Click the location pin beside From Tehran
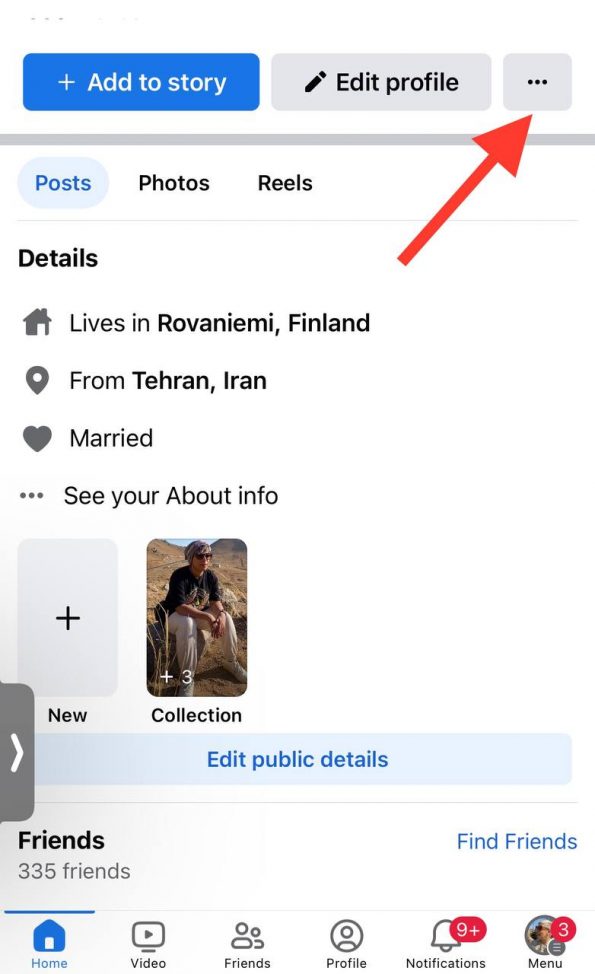Image resolution: width=595 pixels, height=974 pixels. pos(36,380)
